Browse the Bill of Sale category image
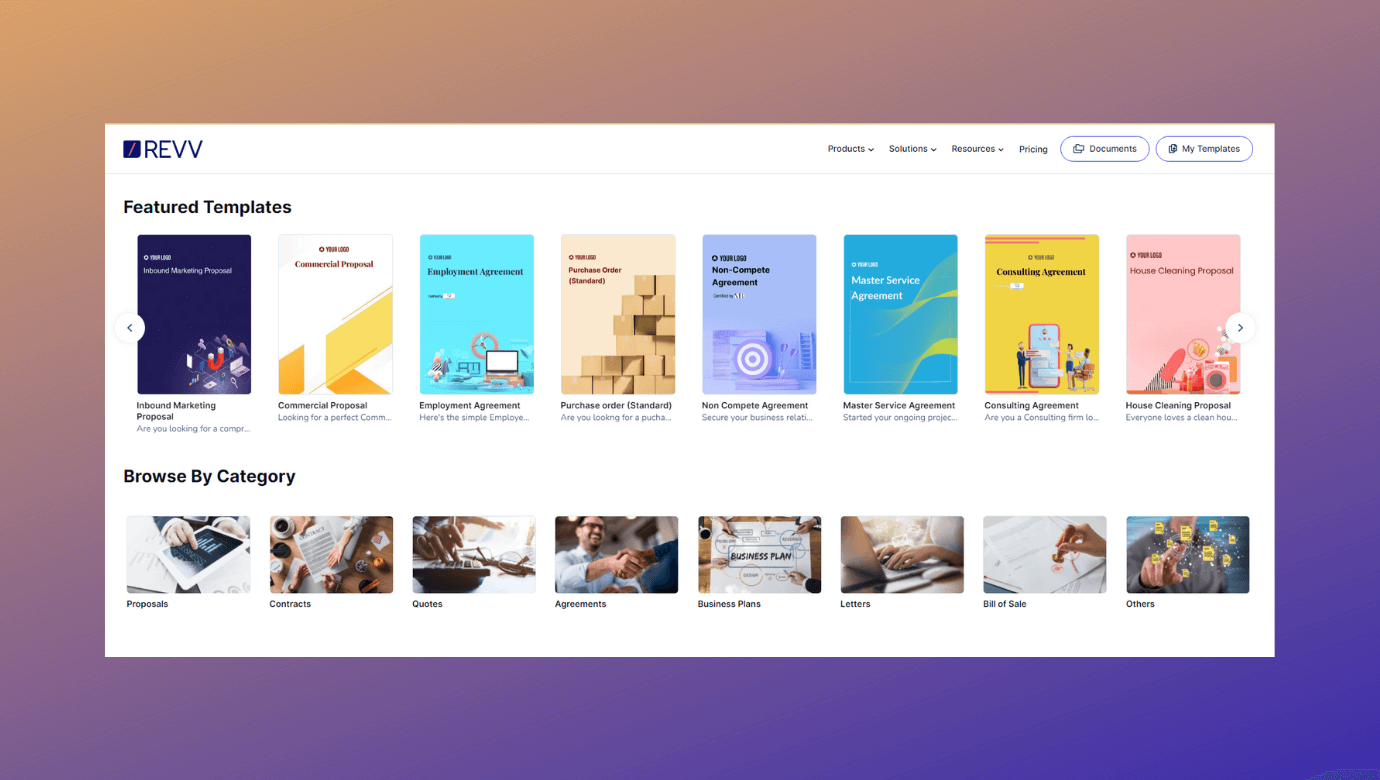This screenshot has width=1380, height=780. [1045, 555]
